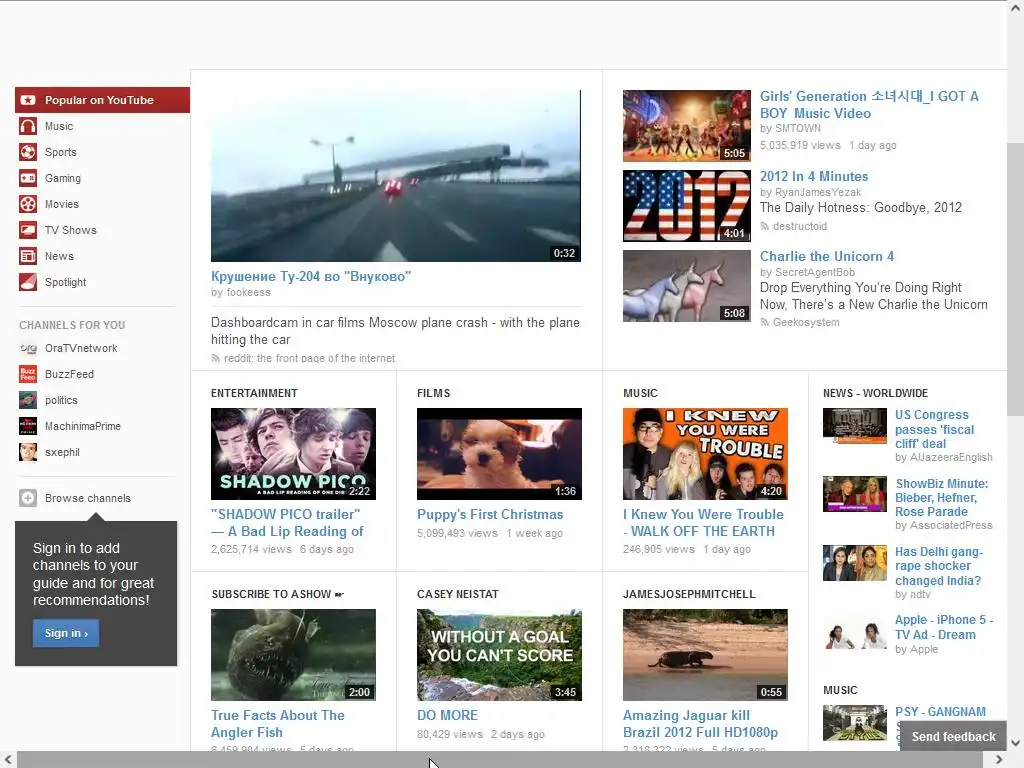Open the Gaming category
The width and height of the screenshot is (1024, 768).
click(x=63, y=178)
